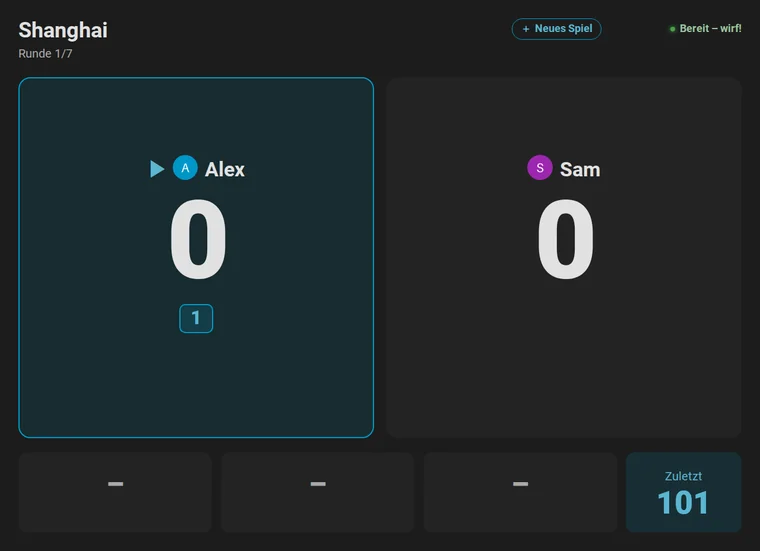760x551 pixels.
Task: Click Sam's score of 0
Action: 566,240
